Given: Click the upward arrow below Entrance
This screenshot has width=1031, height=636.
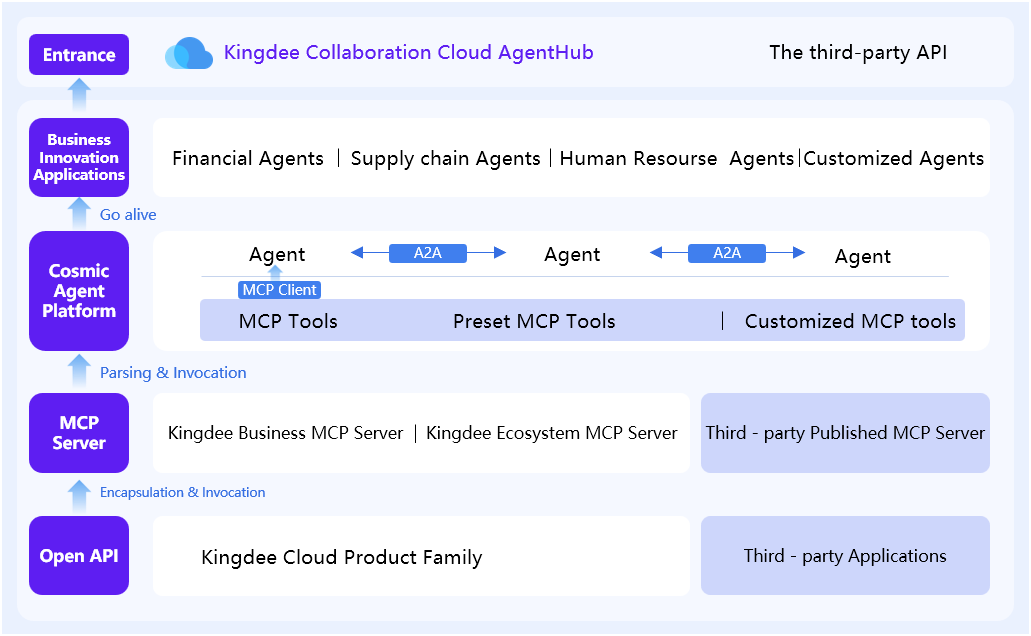Looking at the screenshot, I should [x=79, y=96].
